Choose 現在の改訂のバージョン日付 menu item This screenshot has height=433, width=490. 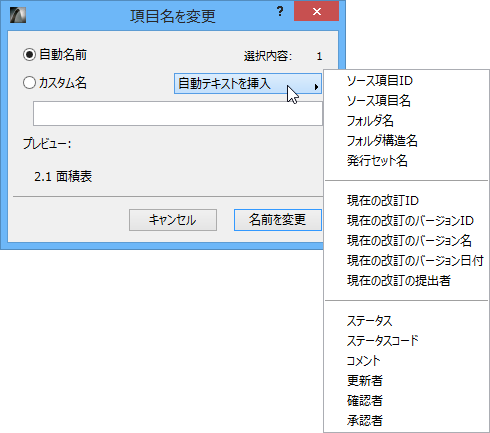(406, 261)
